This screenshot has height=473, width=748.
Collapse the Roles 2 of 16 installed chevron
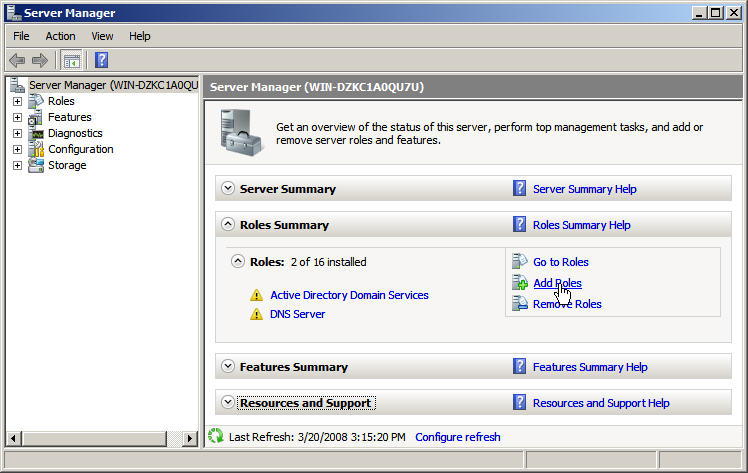click(238, 261)
